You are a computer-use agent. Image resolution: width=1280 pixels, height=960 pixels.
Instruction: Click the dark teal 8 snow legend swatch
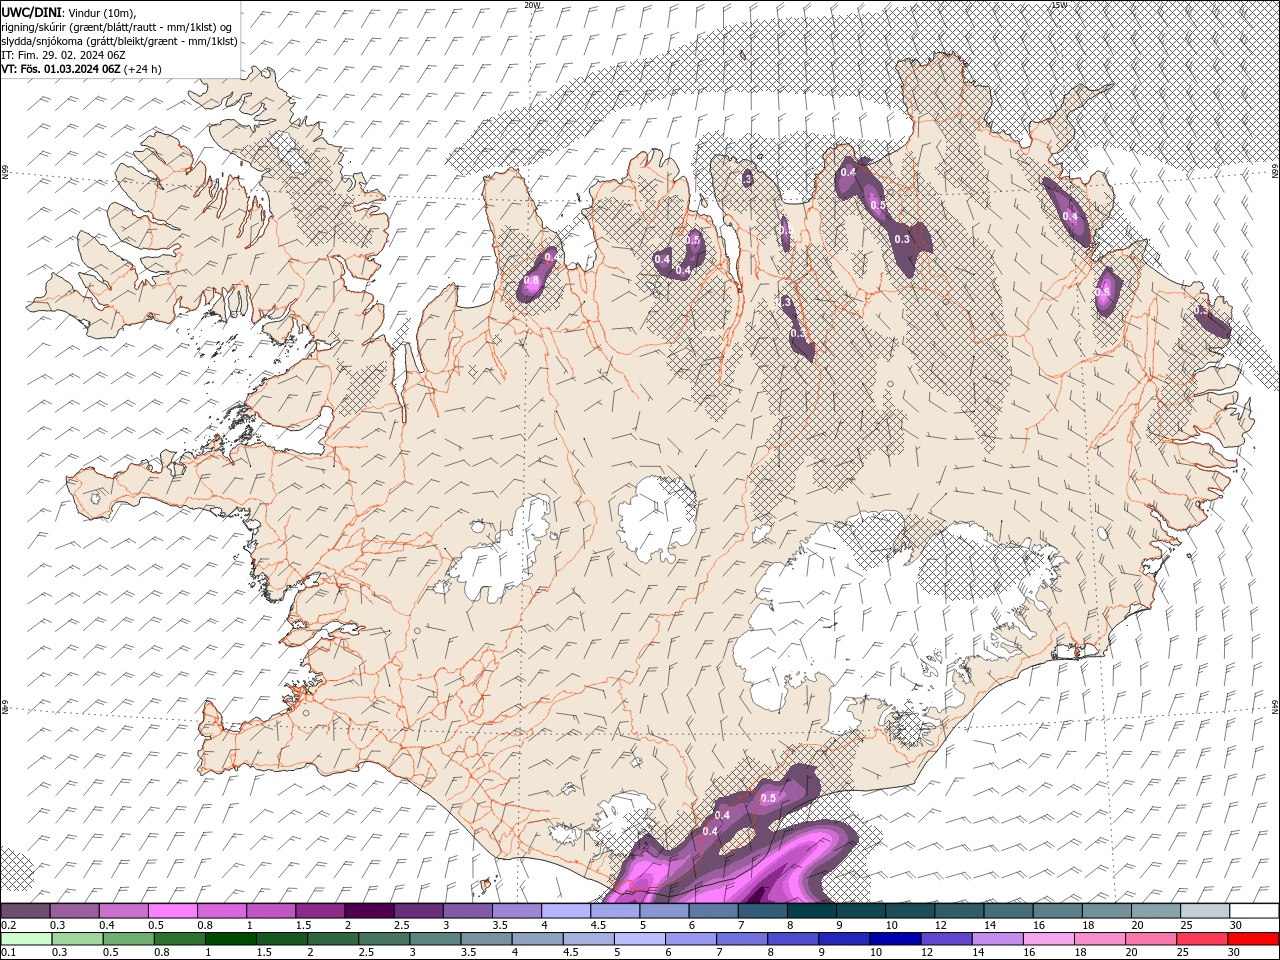coord(812,911)
